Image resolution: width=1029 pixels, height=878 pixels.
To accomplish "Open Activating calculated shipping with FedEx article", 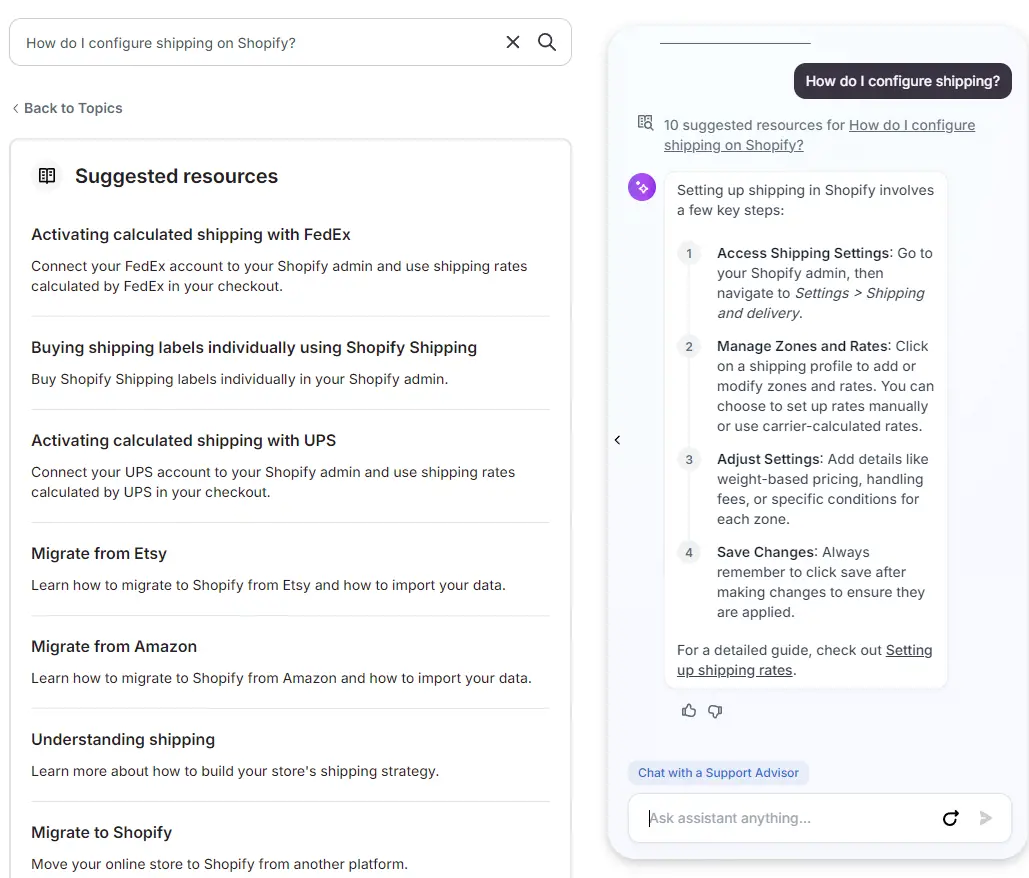I will (190, 234).
